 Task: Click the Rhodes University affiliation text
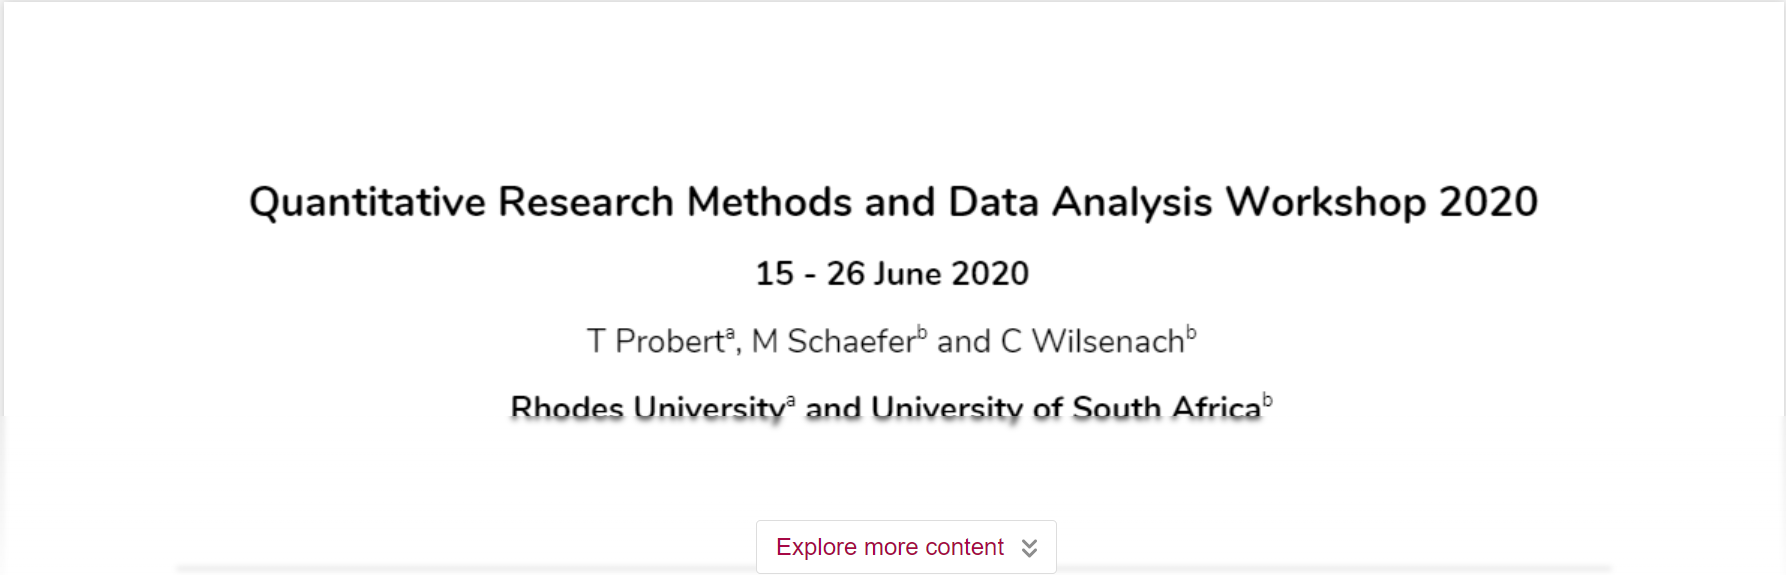click(647, 408)
